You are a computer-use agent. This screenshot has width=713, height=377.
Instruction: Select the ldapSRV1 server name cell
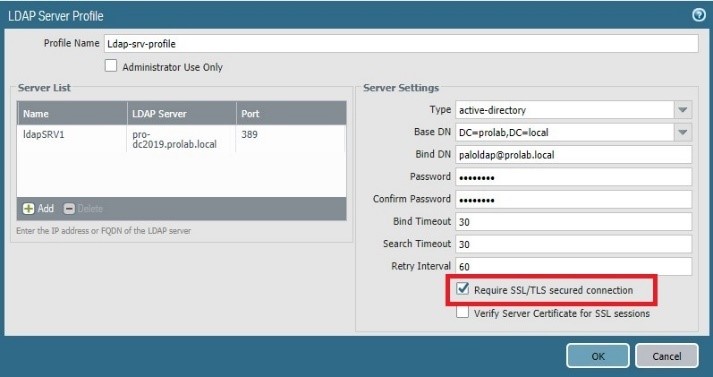coord(72,138)
